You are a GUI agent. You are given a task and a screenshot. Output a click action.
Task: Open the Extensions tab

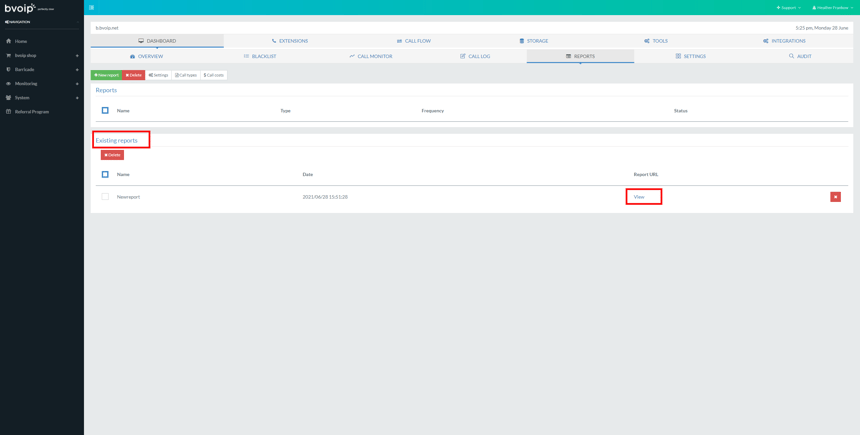[290, 41]
